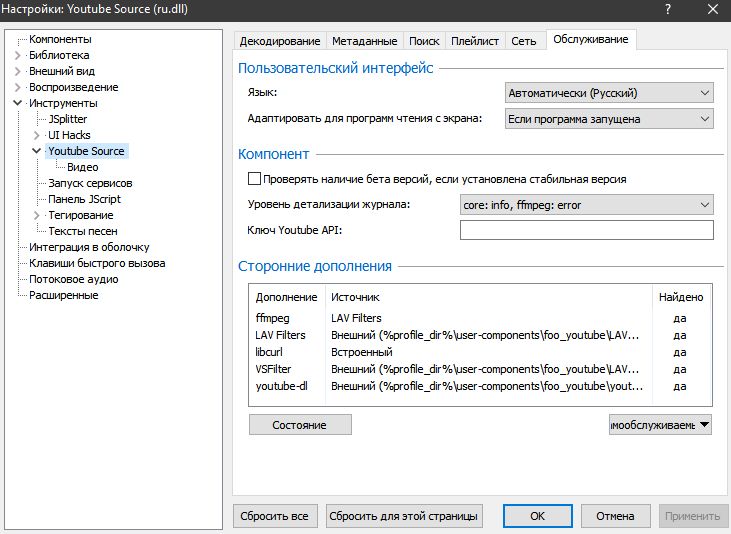Select Библиотека in the settings tree

(59, 55)
